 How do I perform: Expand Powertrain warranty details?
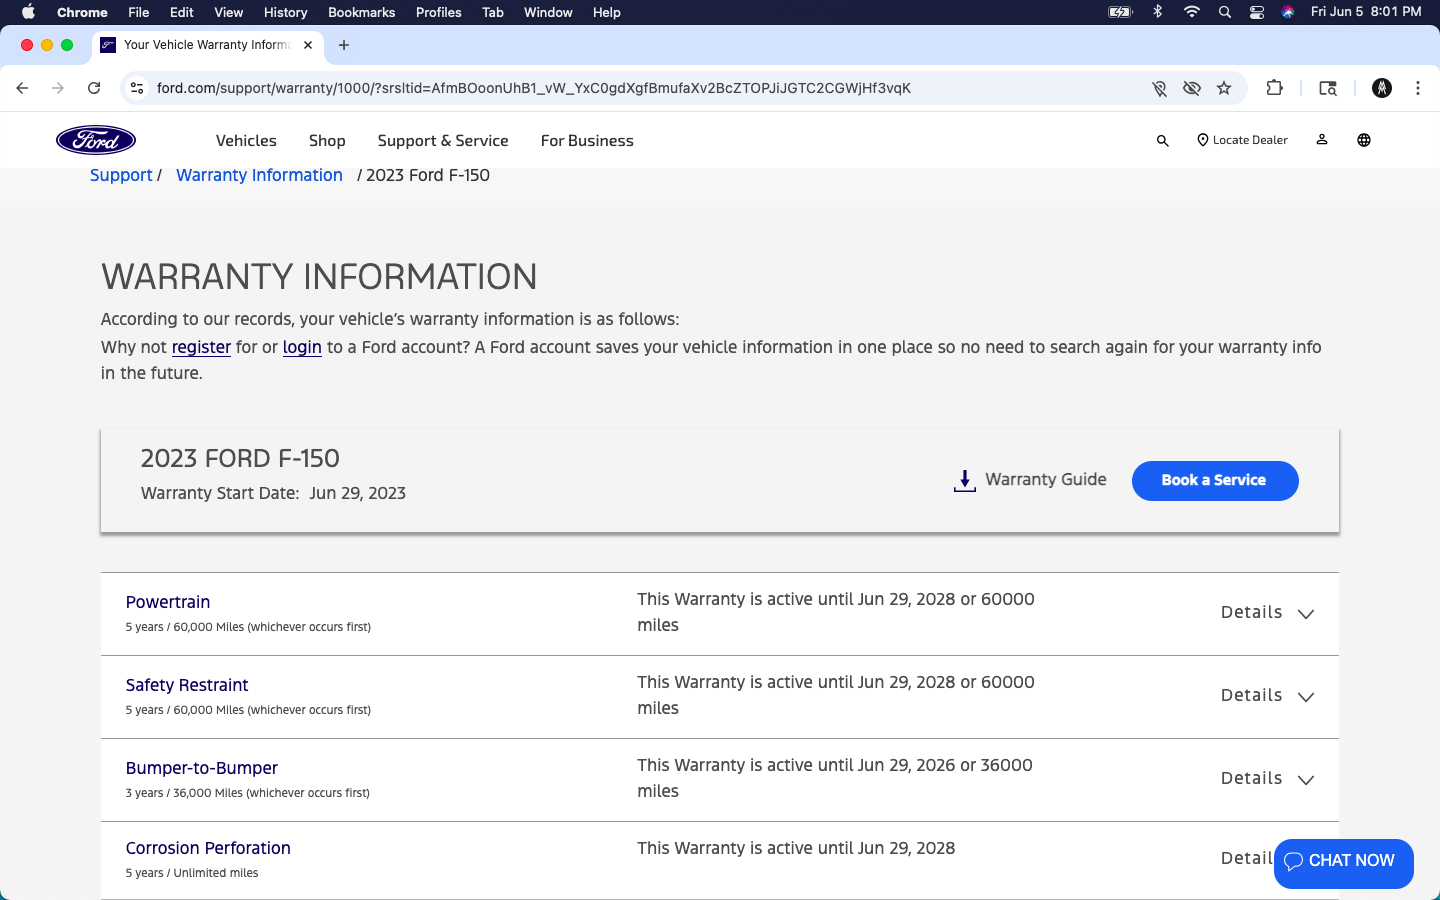[1267, 613]
